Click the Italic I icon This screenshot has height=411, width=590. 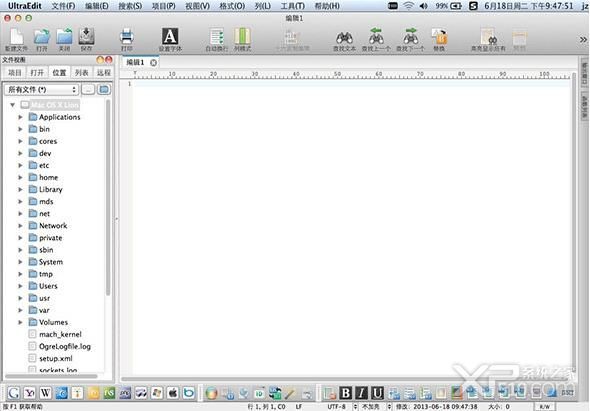coord(361,393)
